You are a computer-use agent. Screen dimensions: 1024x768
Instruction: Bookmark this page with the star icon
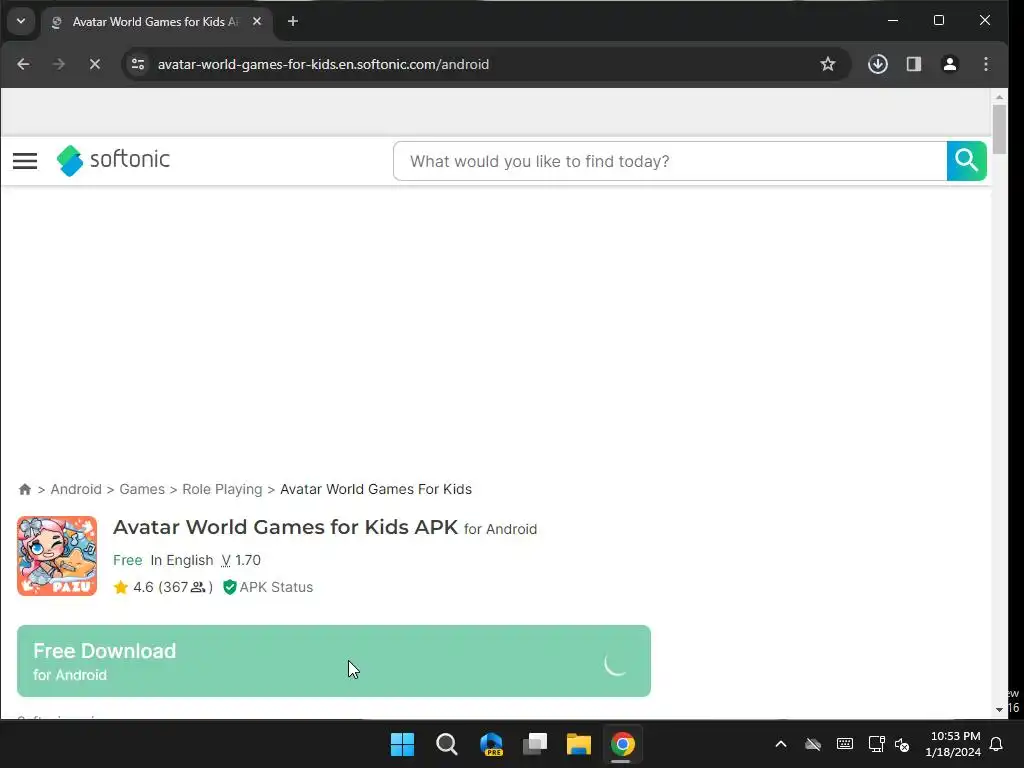click(x=827, y=64)
